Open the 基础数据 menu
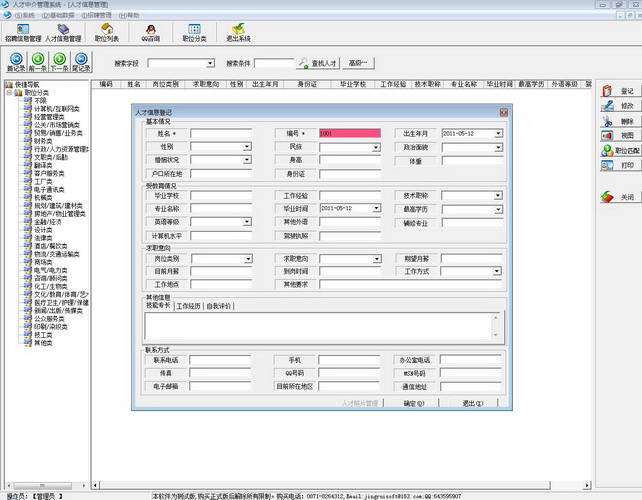Screen dimensions: 642x500 58,16
